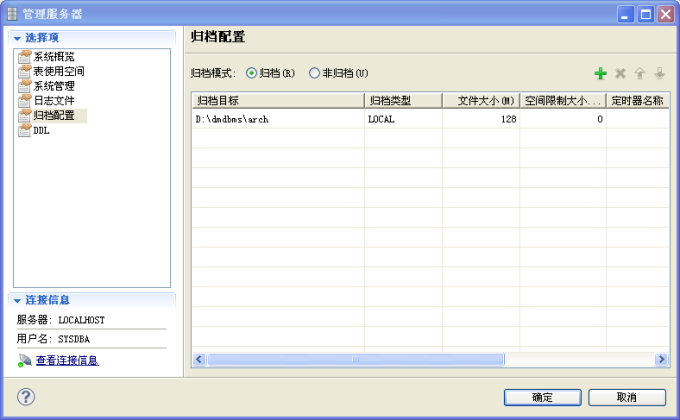The width and height of the screenshot is (680, 420).
Task: Open the 系统概览 page
Action: pos(54,56)
